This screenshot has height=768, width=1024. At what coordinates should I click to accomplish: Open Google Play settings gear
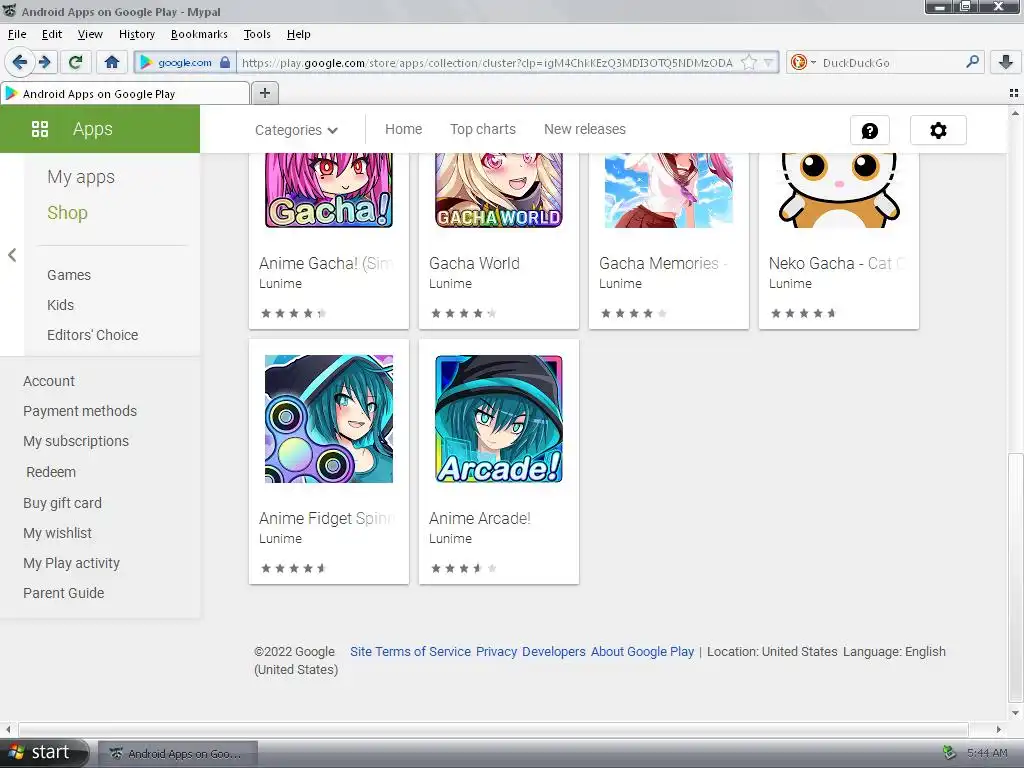click(x=938, y=131)
